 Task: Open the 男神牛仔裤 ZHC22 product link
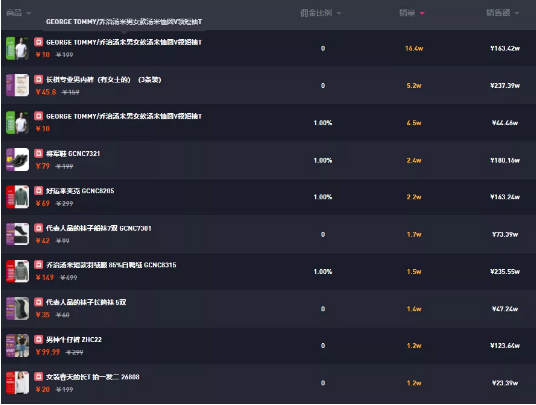pyautogui.click(x=74, y=339)
